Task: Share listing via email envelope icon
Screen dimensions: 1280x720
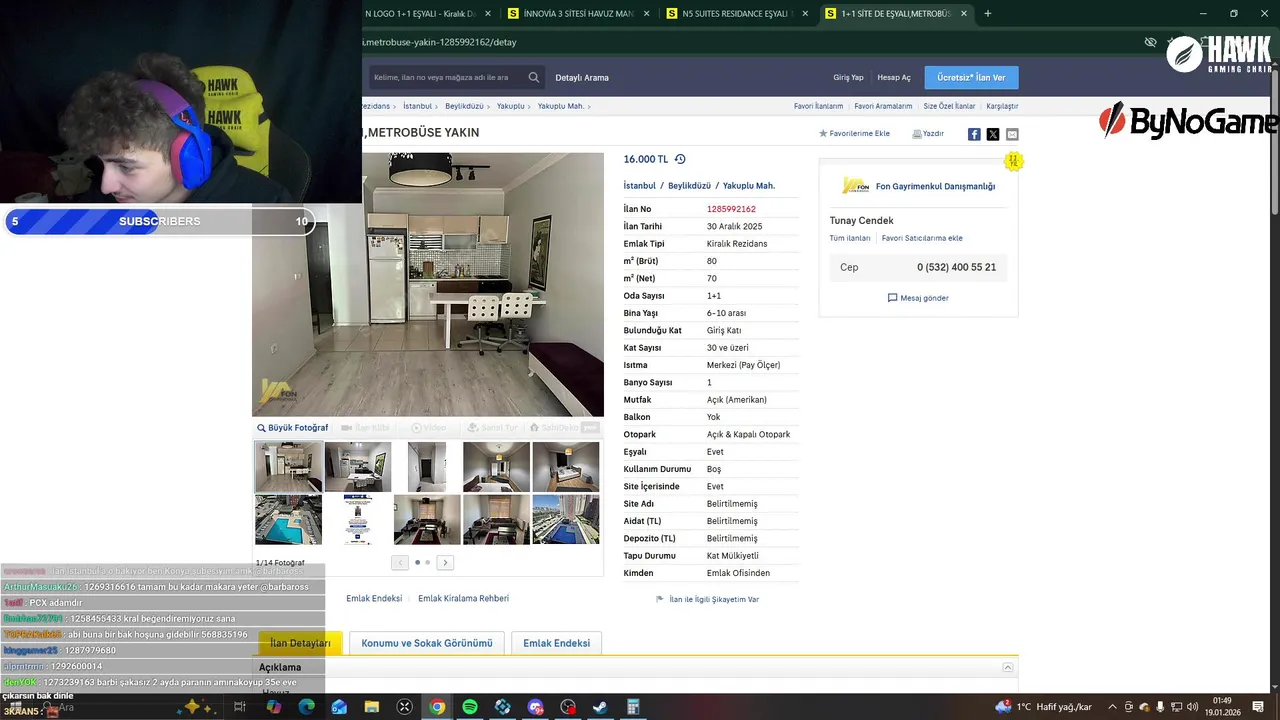Action: [x=1012, y=134]
